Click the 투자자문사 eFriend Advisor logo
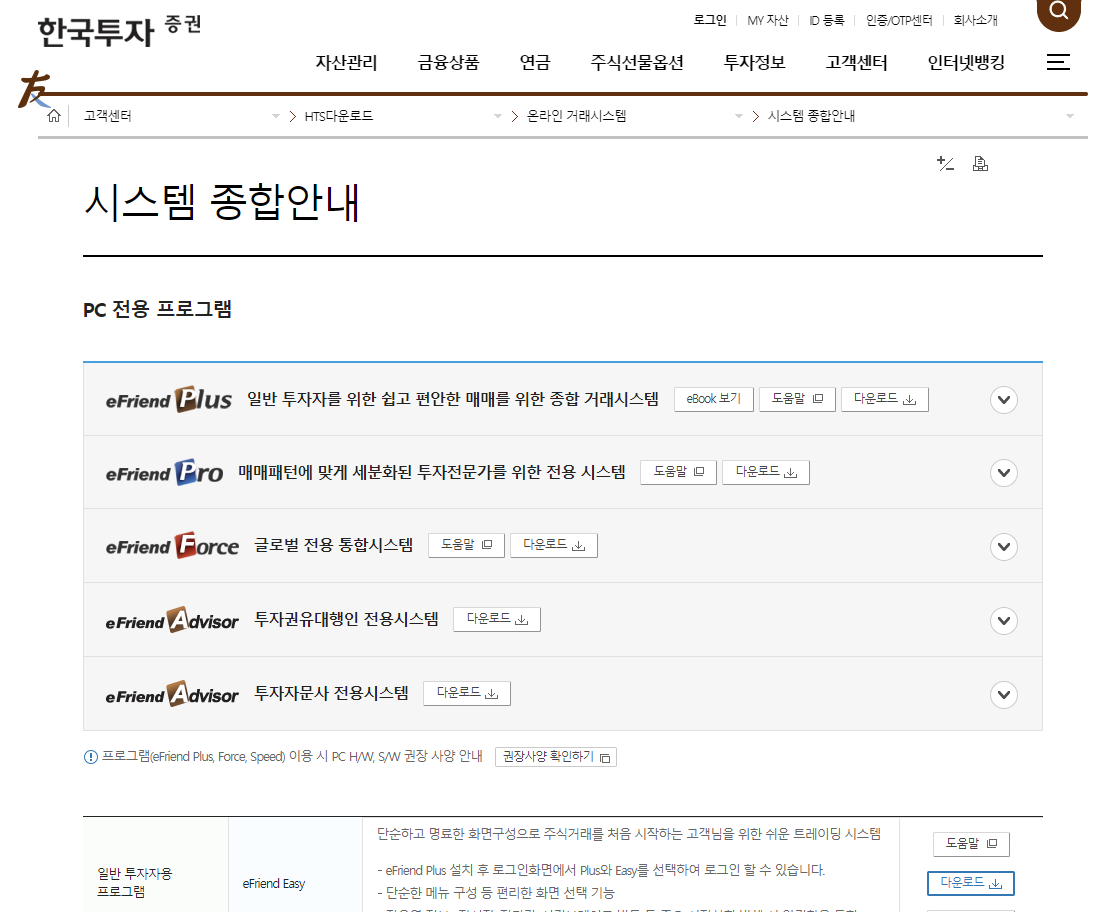Viewport: 1100px width, 912px height. click(x=172, y=694)
